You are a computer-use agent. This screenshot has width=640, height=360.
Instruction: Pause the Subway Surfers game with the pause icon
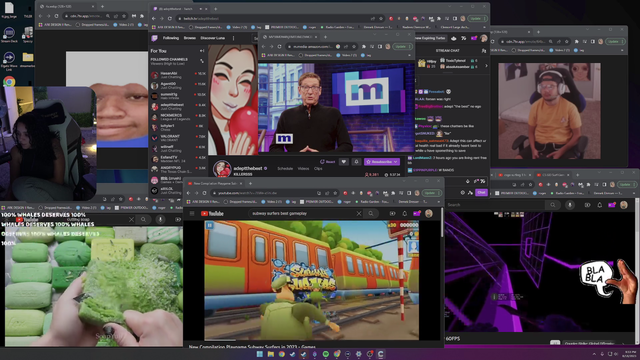[209, 225]
